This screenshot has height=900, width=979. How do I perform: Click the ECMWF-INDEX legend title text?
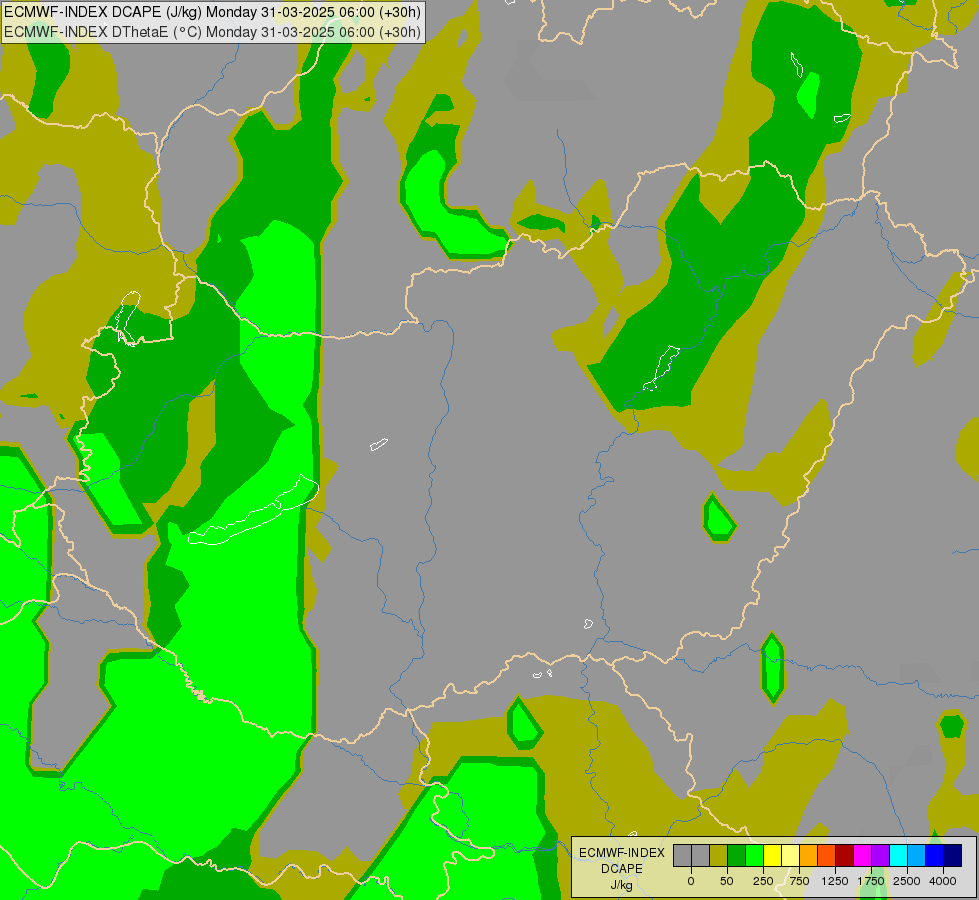click(622, 853)
